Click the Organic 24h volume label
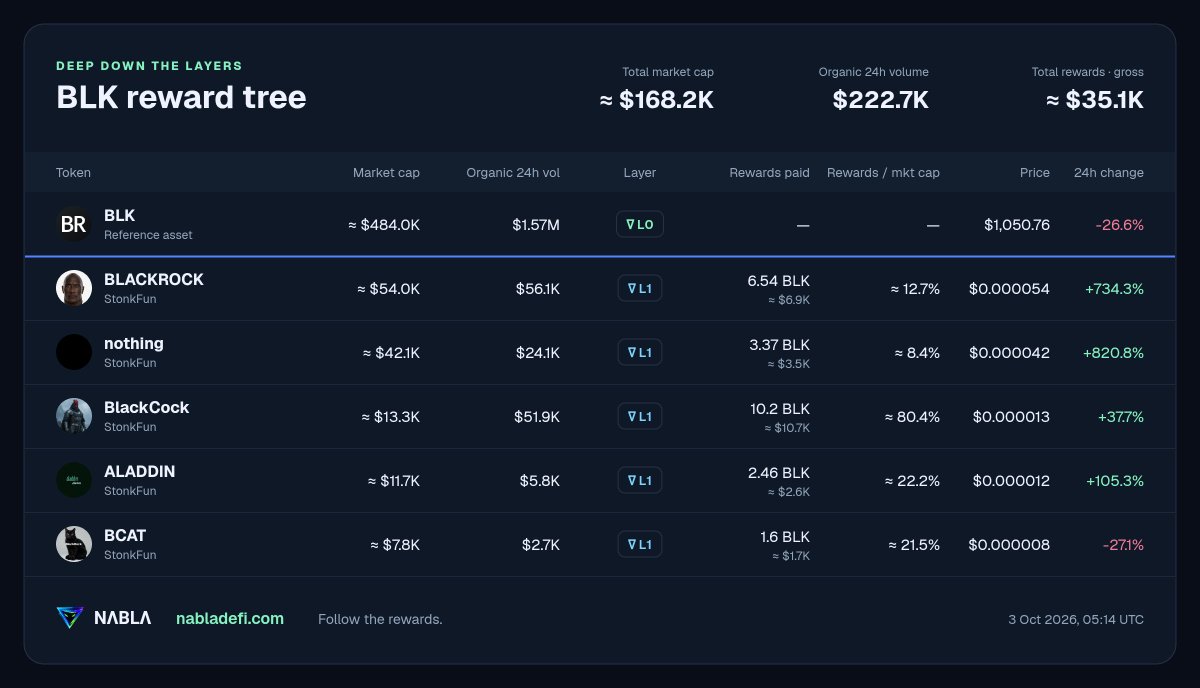 (x=874, y=72)
